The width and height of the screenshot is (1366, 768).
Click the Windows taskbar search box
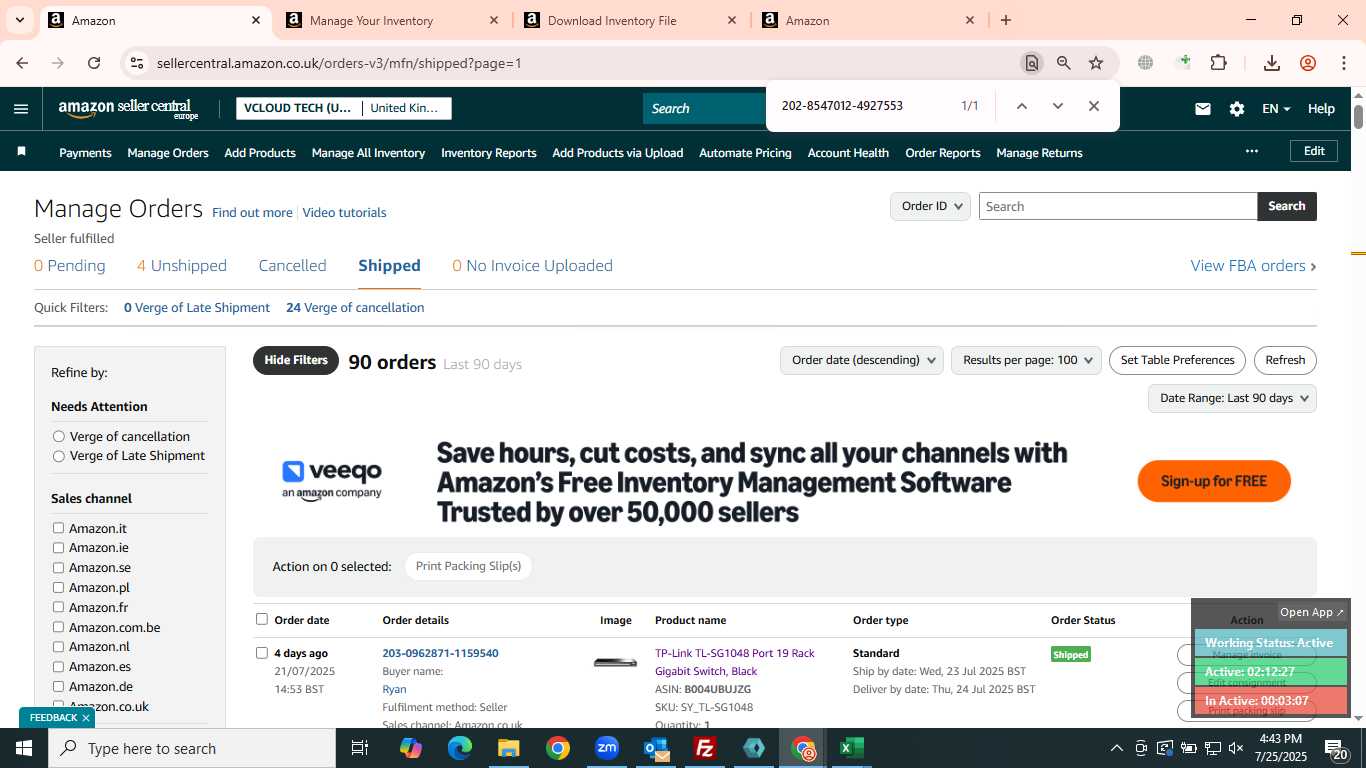pos(192,748)
